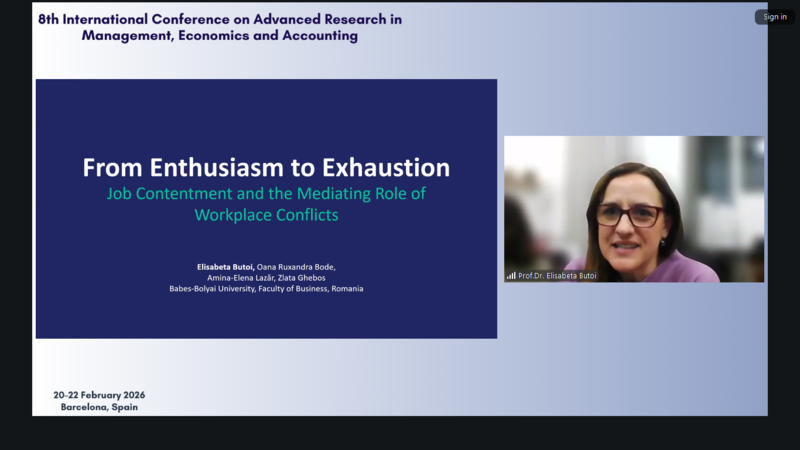800x450 pixels.
Task: Click the Sign in button
Action: (x=774, y=16)
